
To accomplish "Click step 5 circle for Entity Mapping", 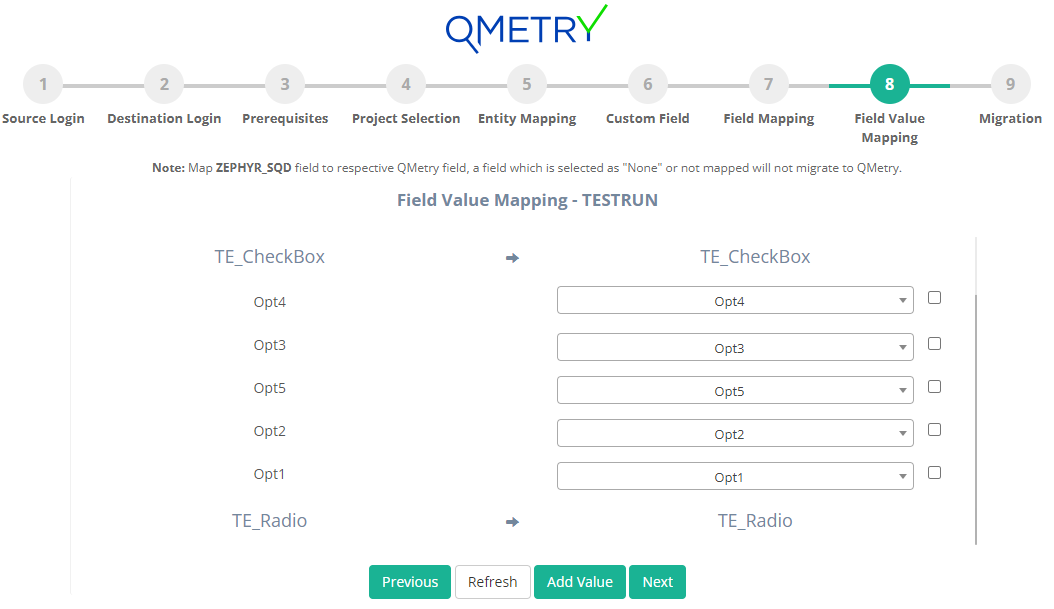I will [527, 85].
